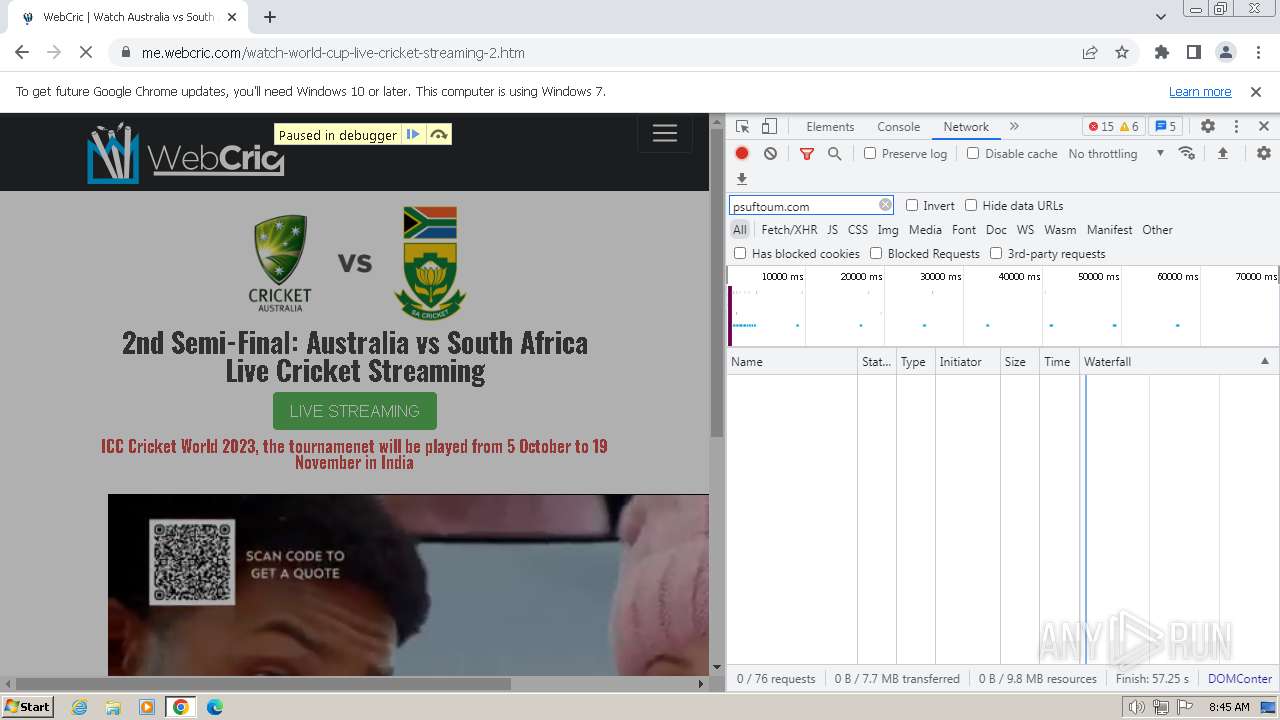Filter requests by Font
The image size is (1280, 720).
[964, 229]
